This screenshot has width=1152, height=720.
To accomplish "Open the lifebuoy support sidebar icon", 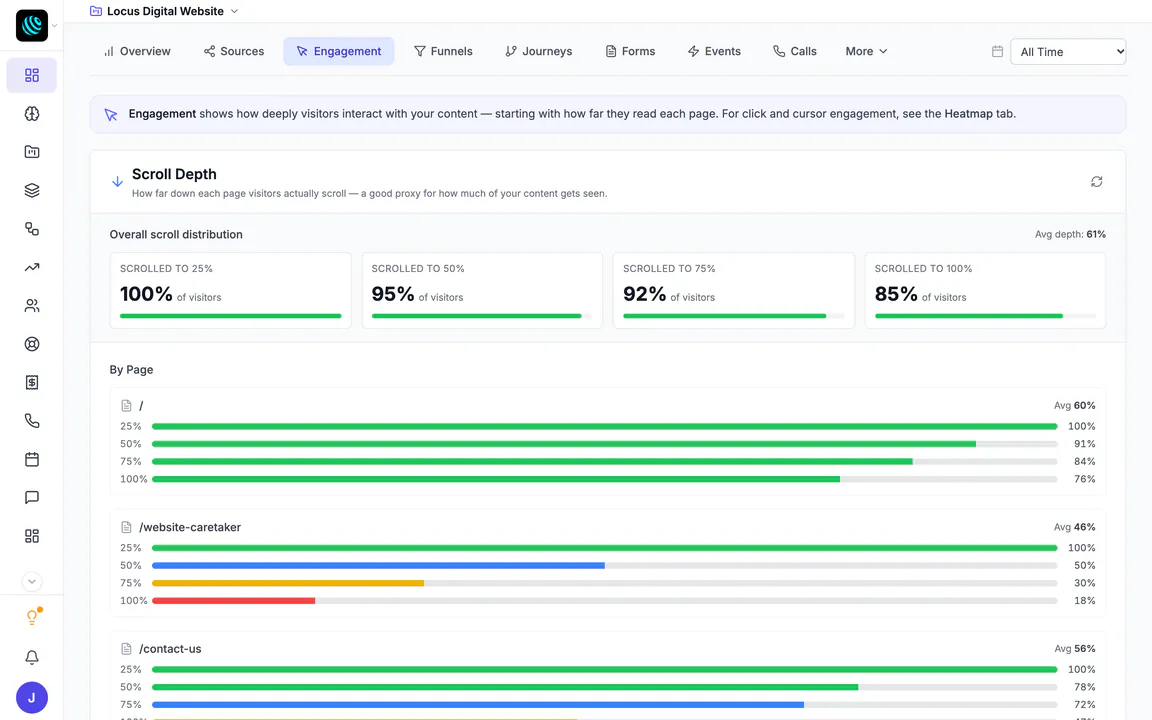I will coord(32,344).
